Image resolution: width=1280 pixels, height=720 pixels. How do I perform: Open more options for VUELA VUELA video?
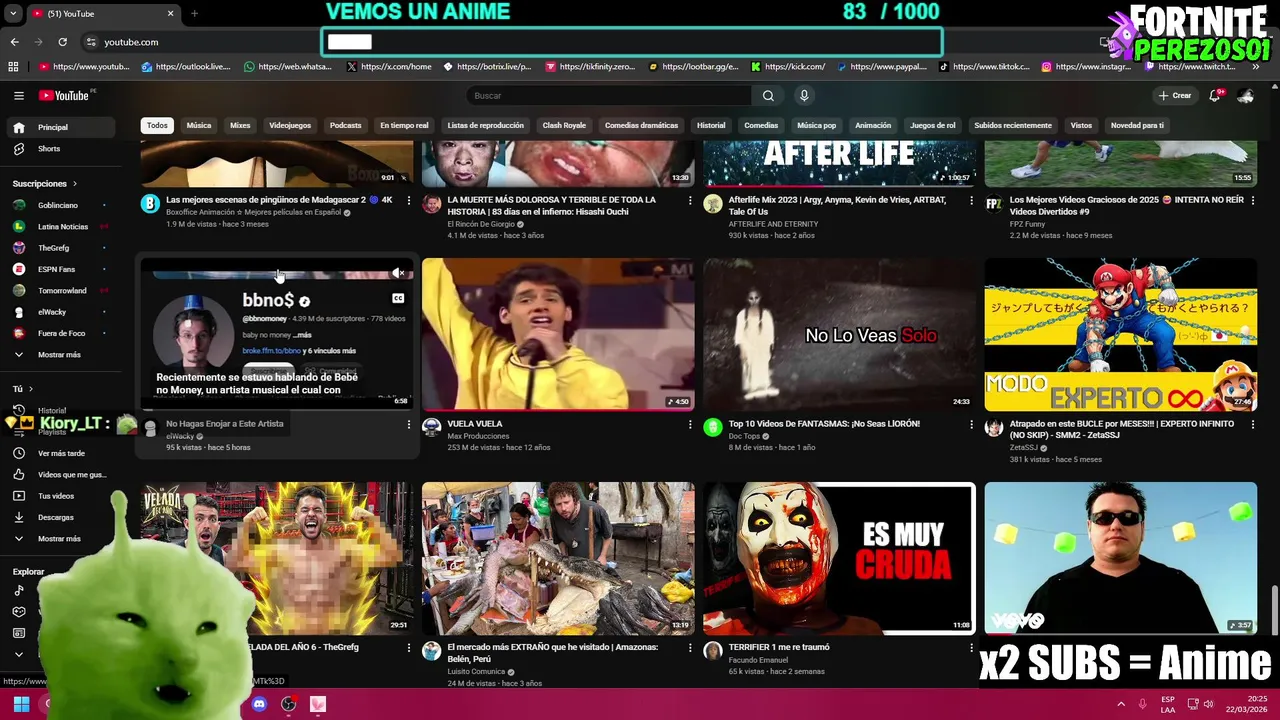690,425
